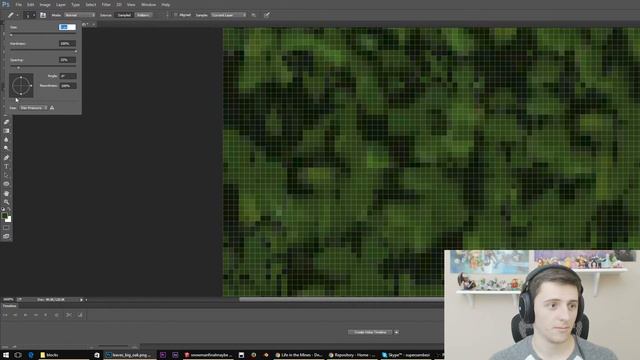Click the Hardness percentage field
This screenshot has height=360, width=640.
pos(67,44)
